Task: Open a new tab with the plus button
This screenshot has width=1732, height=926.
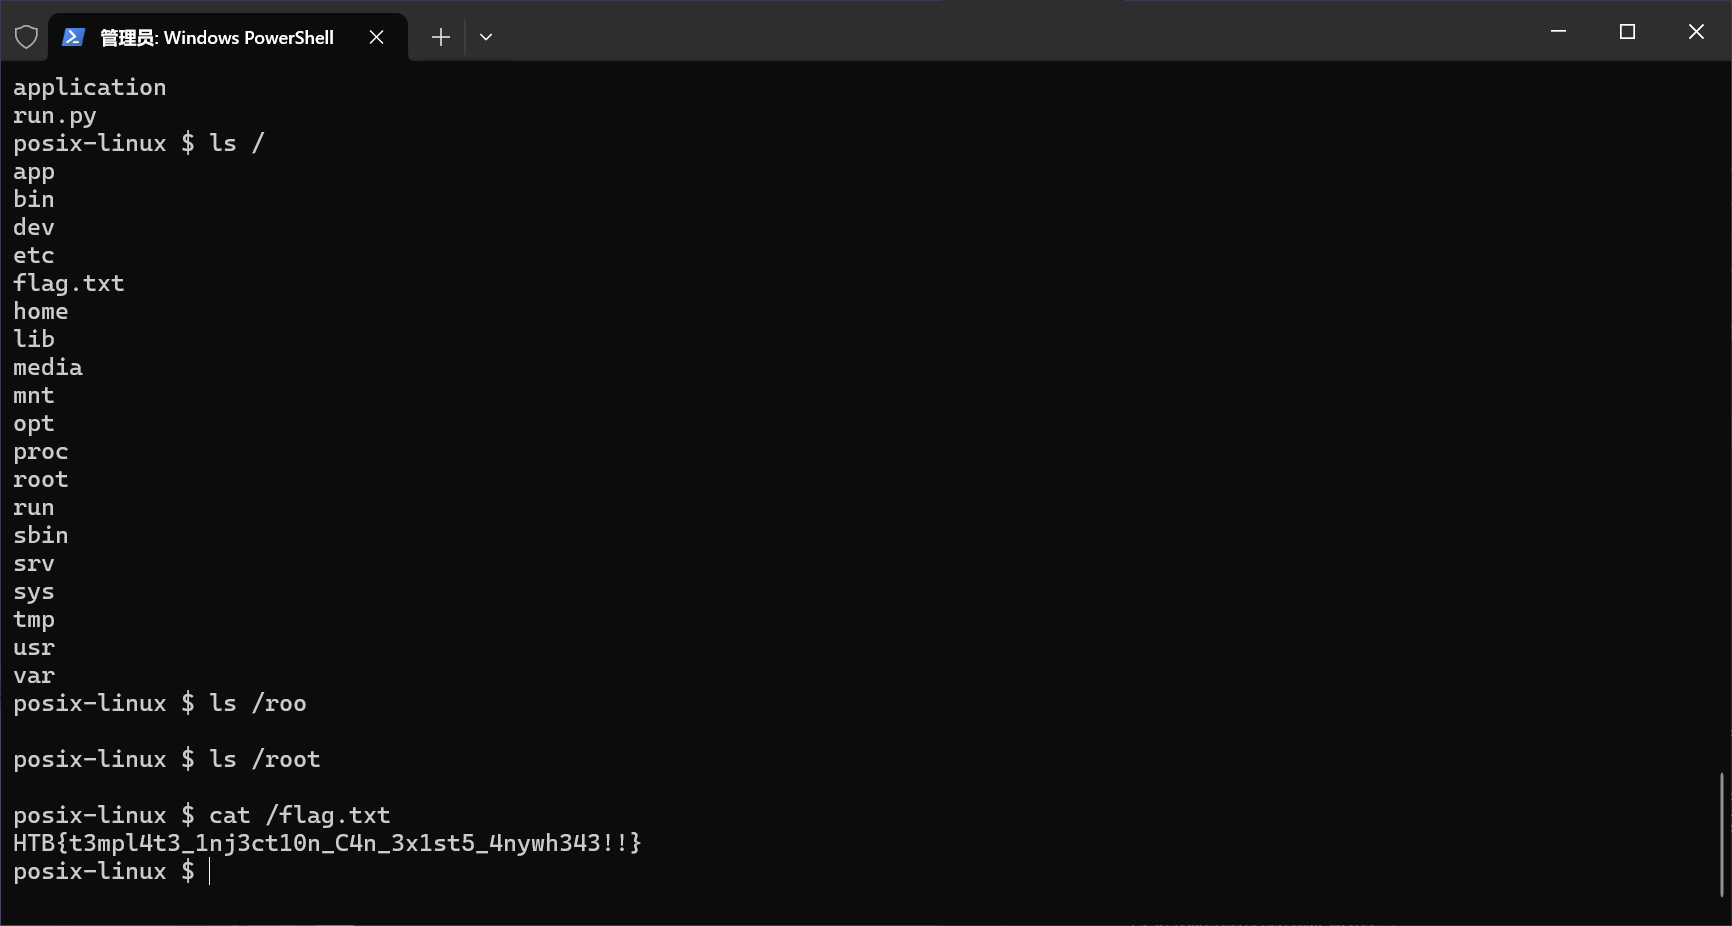Action: [440, 37]
